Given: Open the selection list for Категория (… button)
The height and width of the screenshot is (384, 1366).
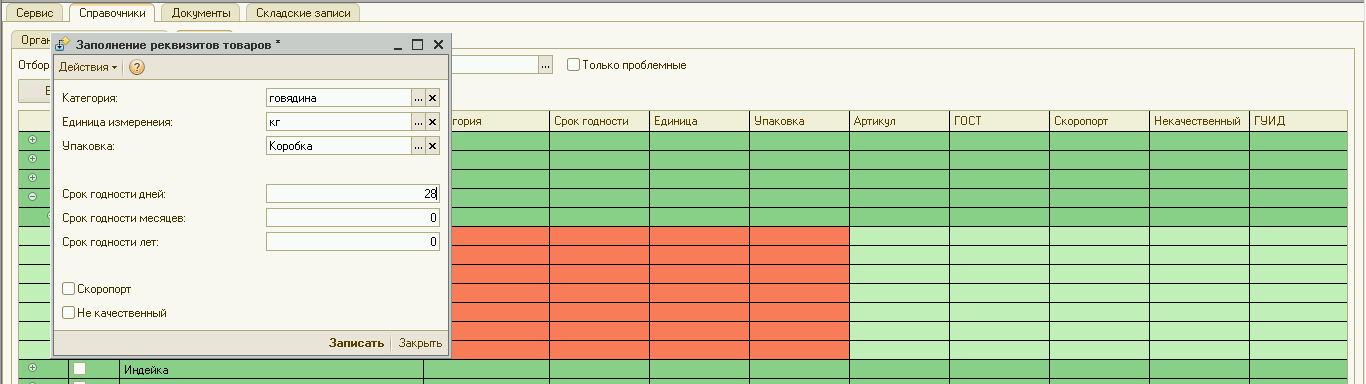Looking at the screenshot, I should tap(419, 98).
